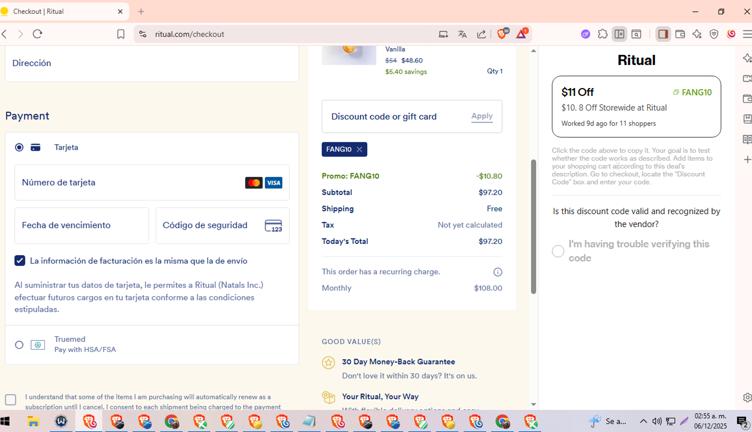Open File Explorer from taskbar
Image resolution: width=752 pixels, height=432 pixels.
coord(33,421)
